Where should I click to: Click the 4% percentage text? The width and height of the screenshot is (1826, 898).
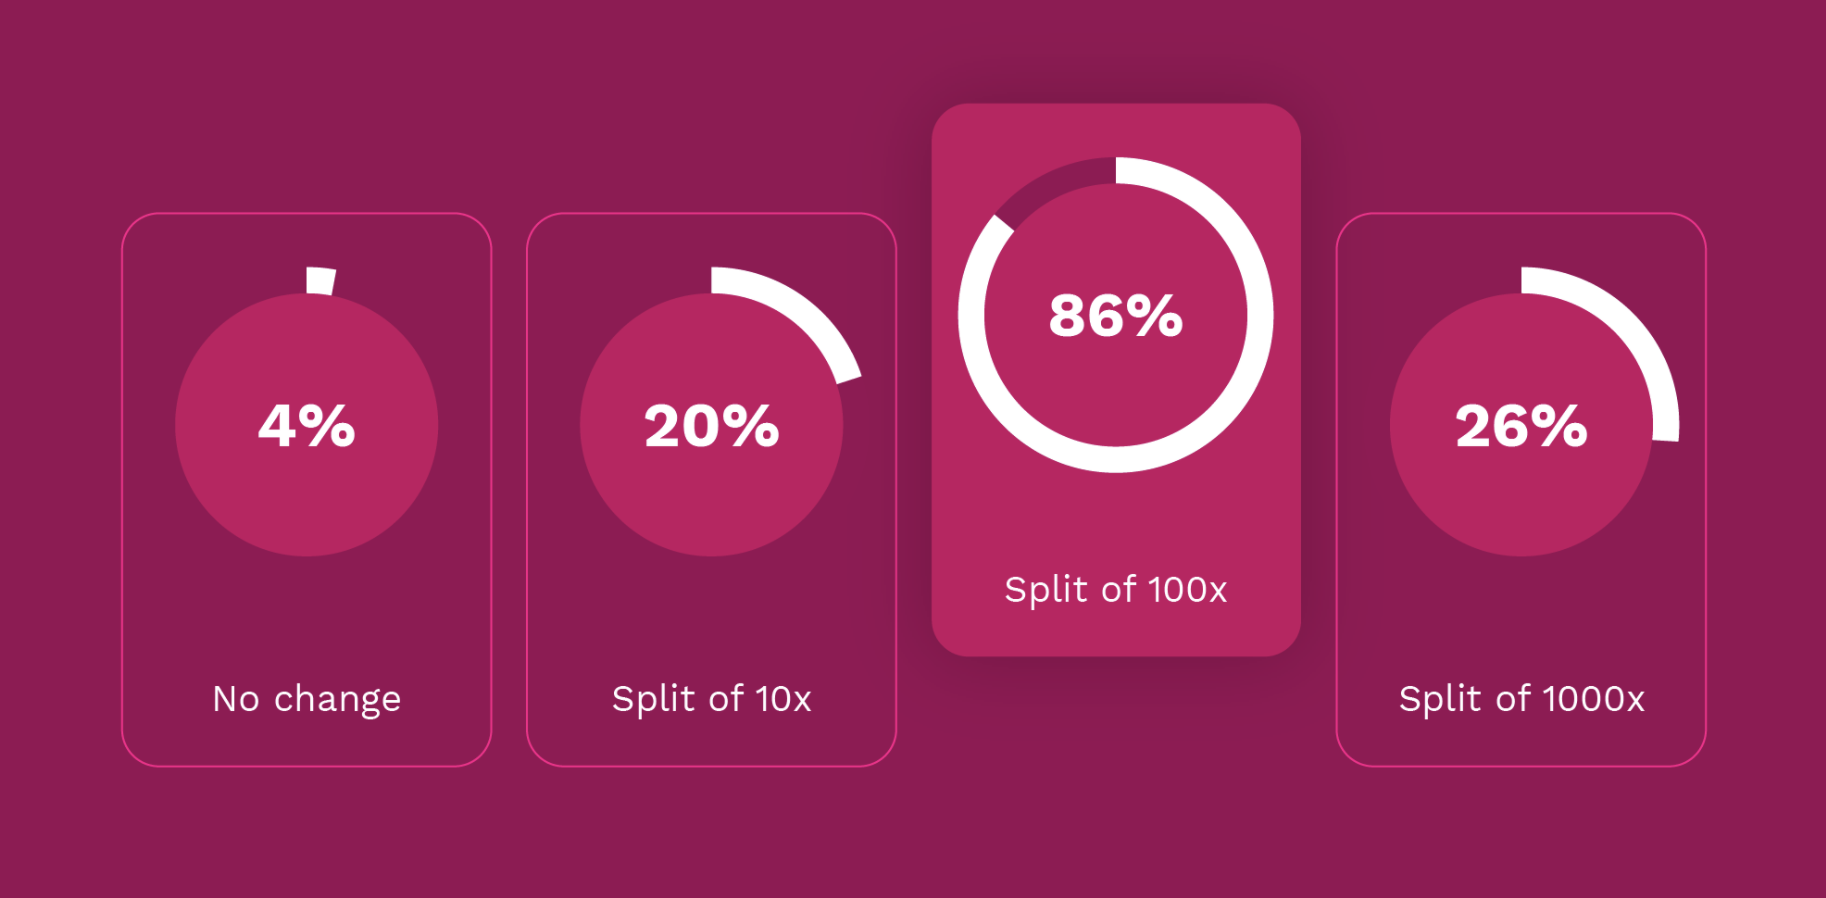pyautogui.click(x=306, y=426)
